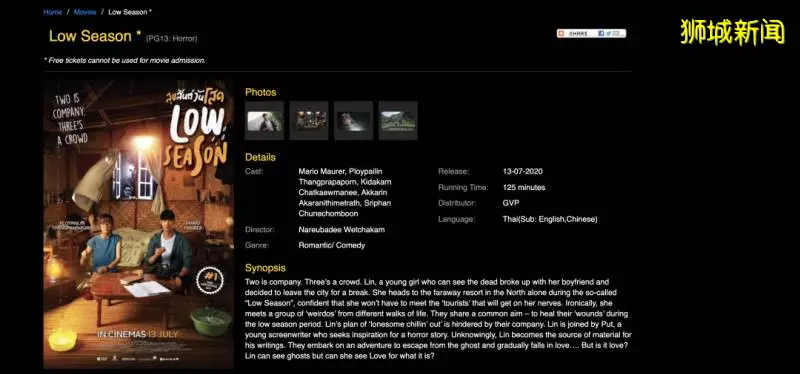Click the Facebook share icon
This screenshot has height=374, width=800.
click(x=601, y=33)
